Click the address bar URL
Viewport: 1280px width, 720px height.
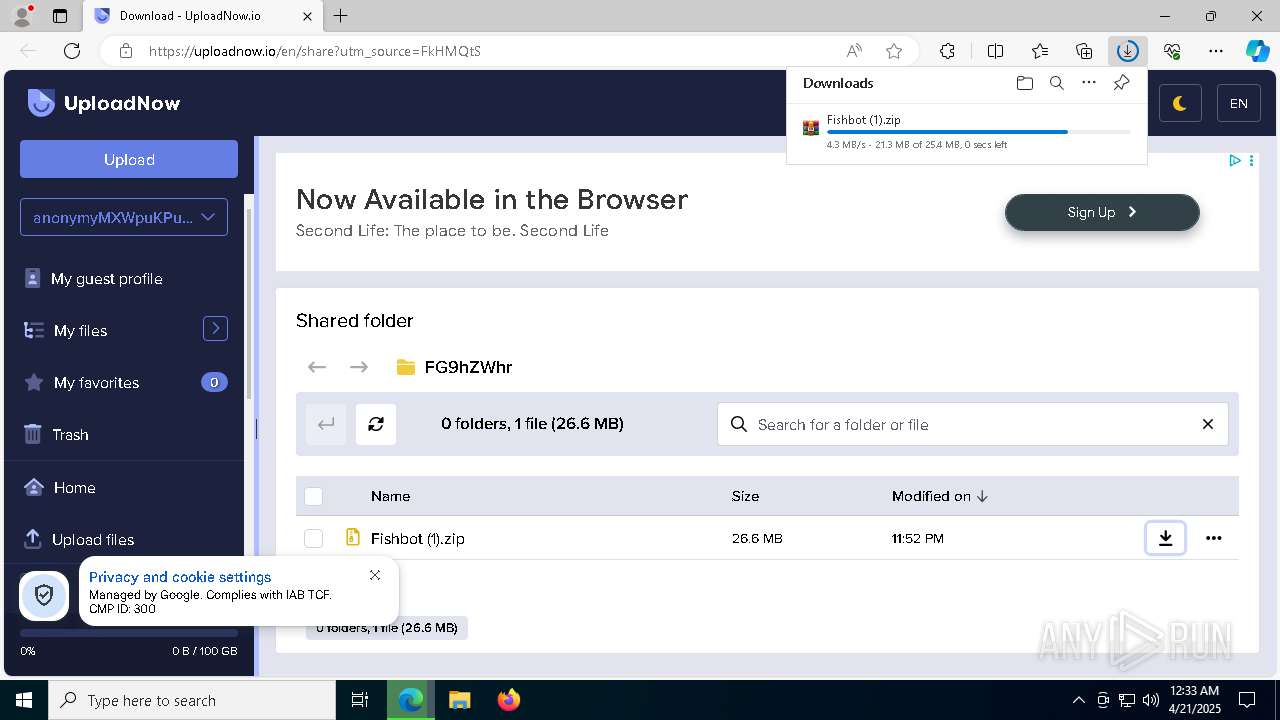pyautogui.click(x=315, y=51)
